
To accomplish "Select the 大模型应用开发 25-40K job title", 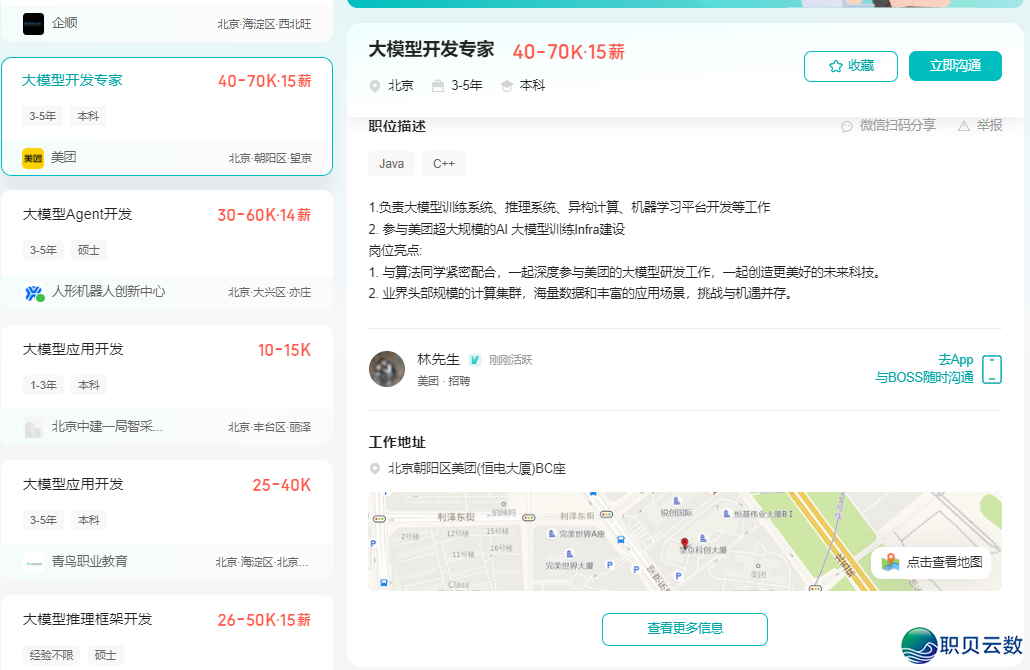I will [x=73, y=484].
